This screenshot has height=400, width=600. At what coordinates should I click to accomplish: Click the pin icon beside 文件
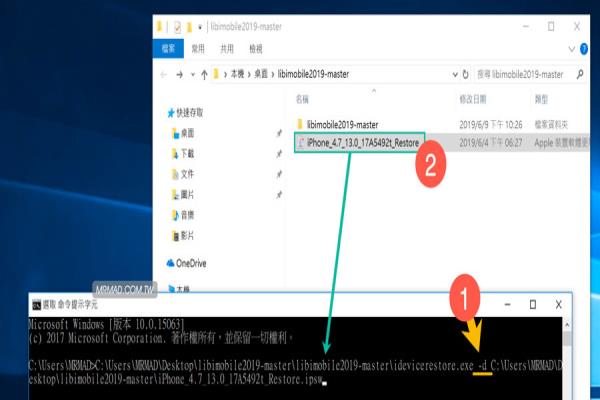coord(279,174)
